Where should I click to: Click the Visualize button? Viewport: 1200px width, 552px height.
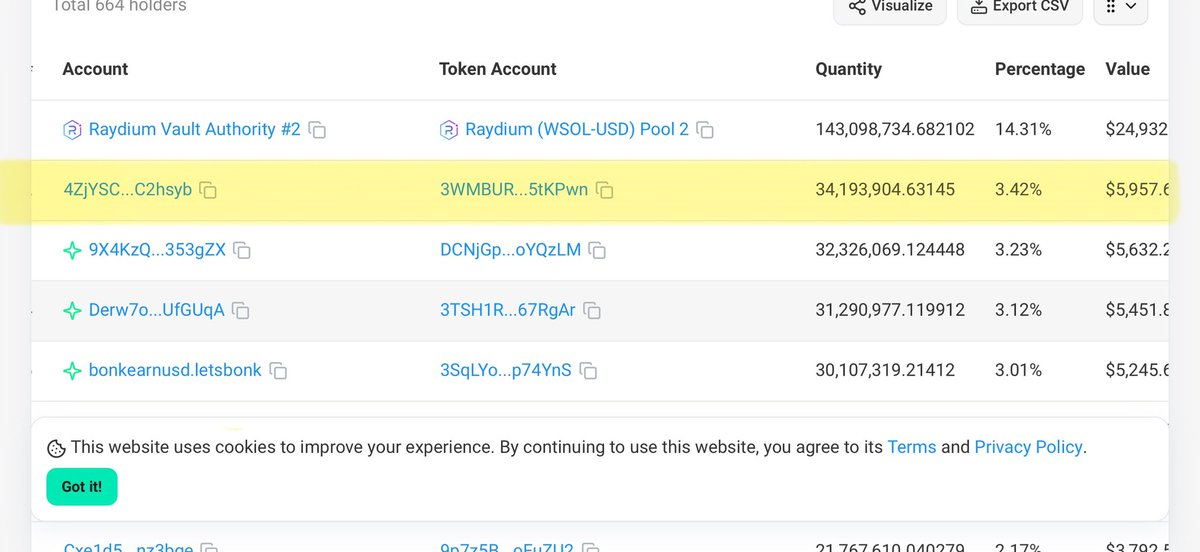pyautogui.click(x=890, y=7)
